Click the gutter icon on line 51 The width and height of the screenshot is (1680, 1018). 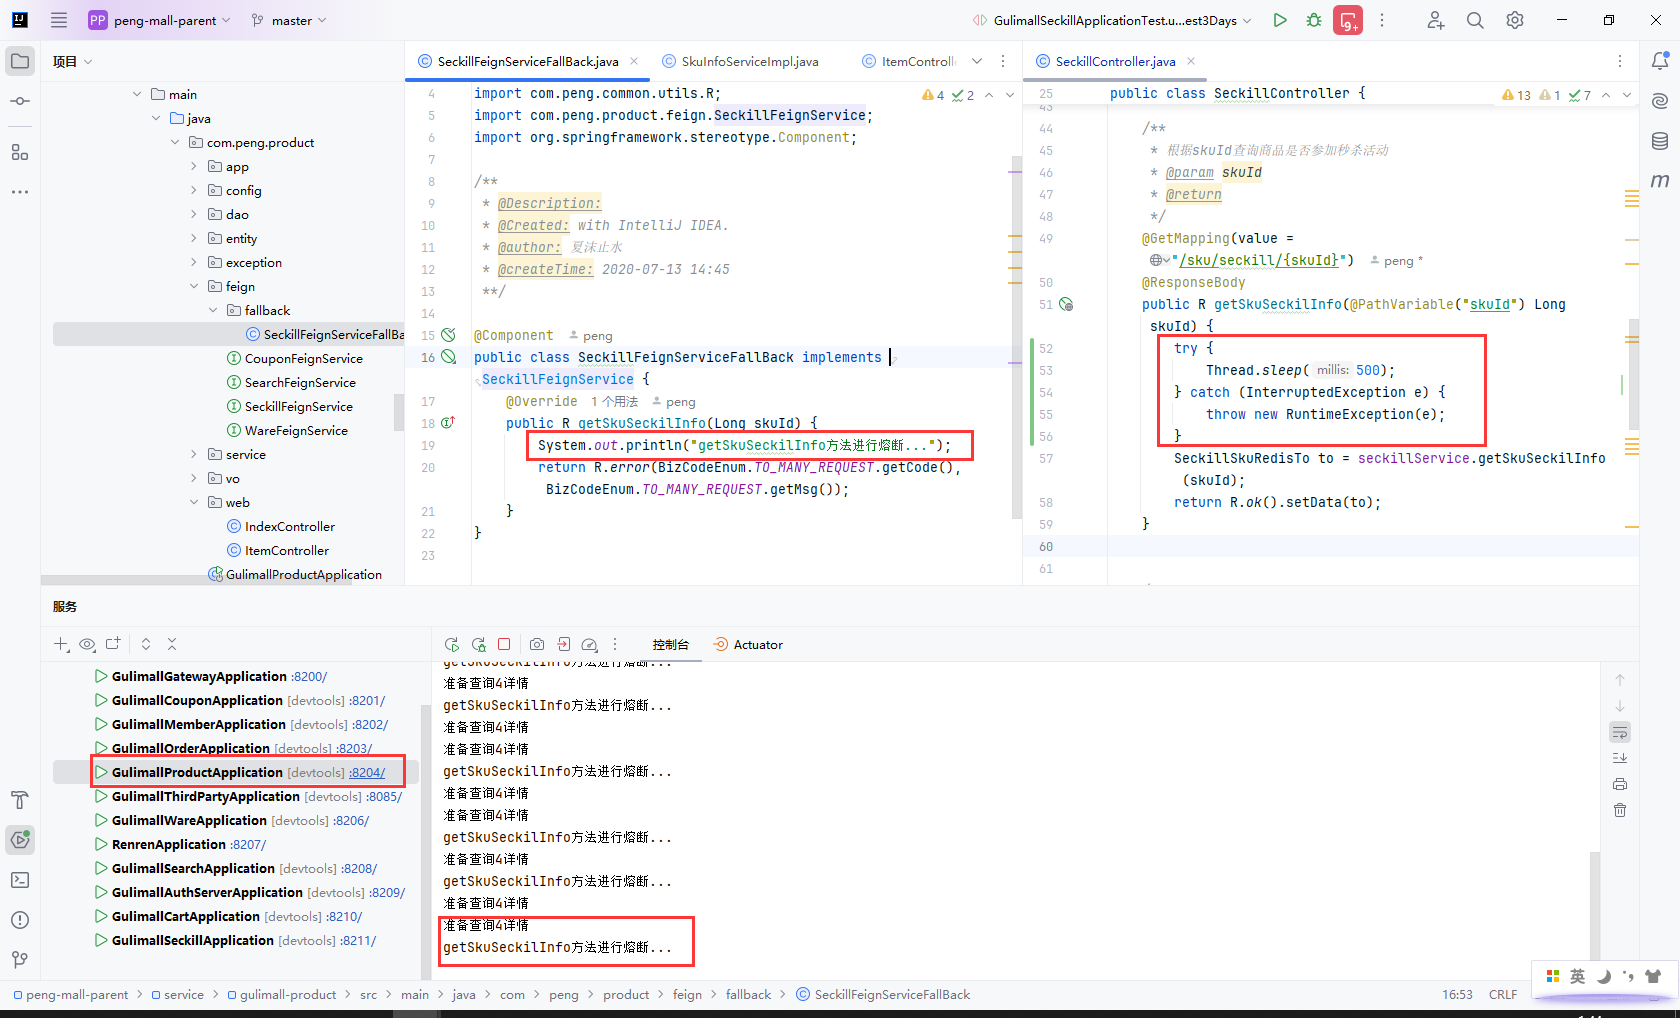1066,305
